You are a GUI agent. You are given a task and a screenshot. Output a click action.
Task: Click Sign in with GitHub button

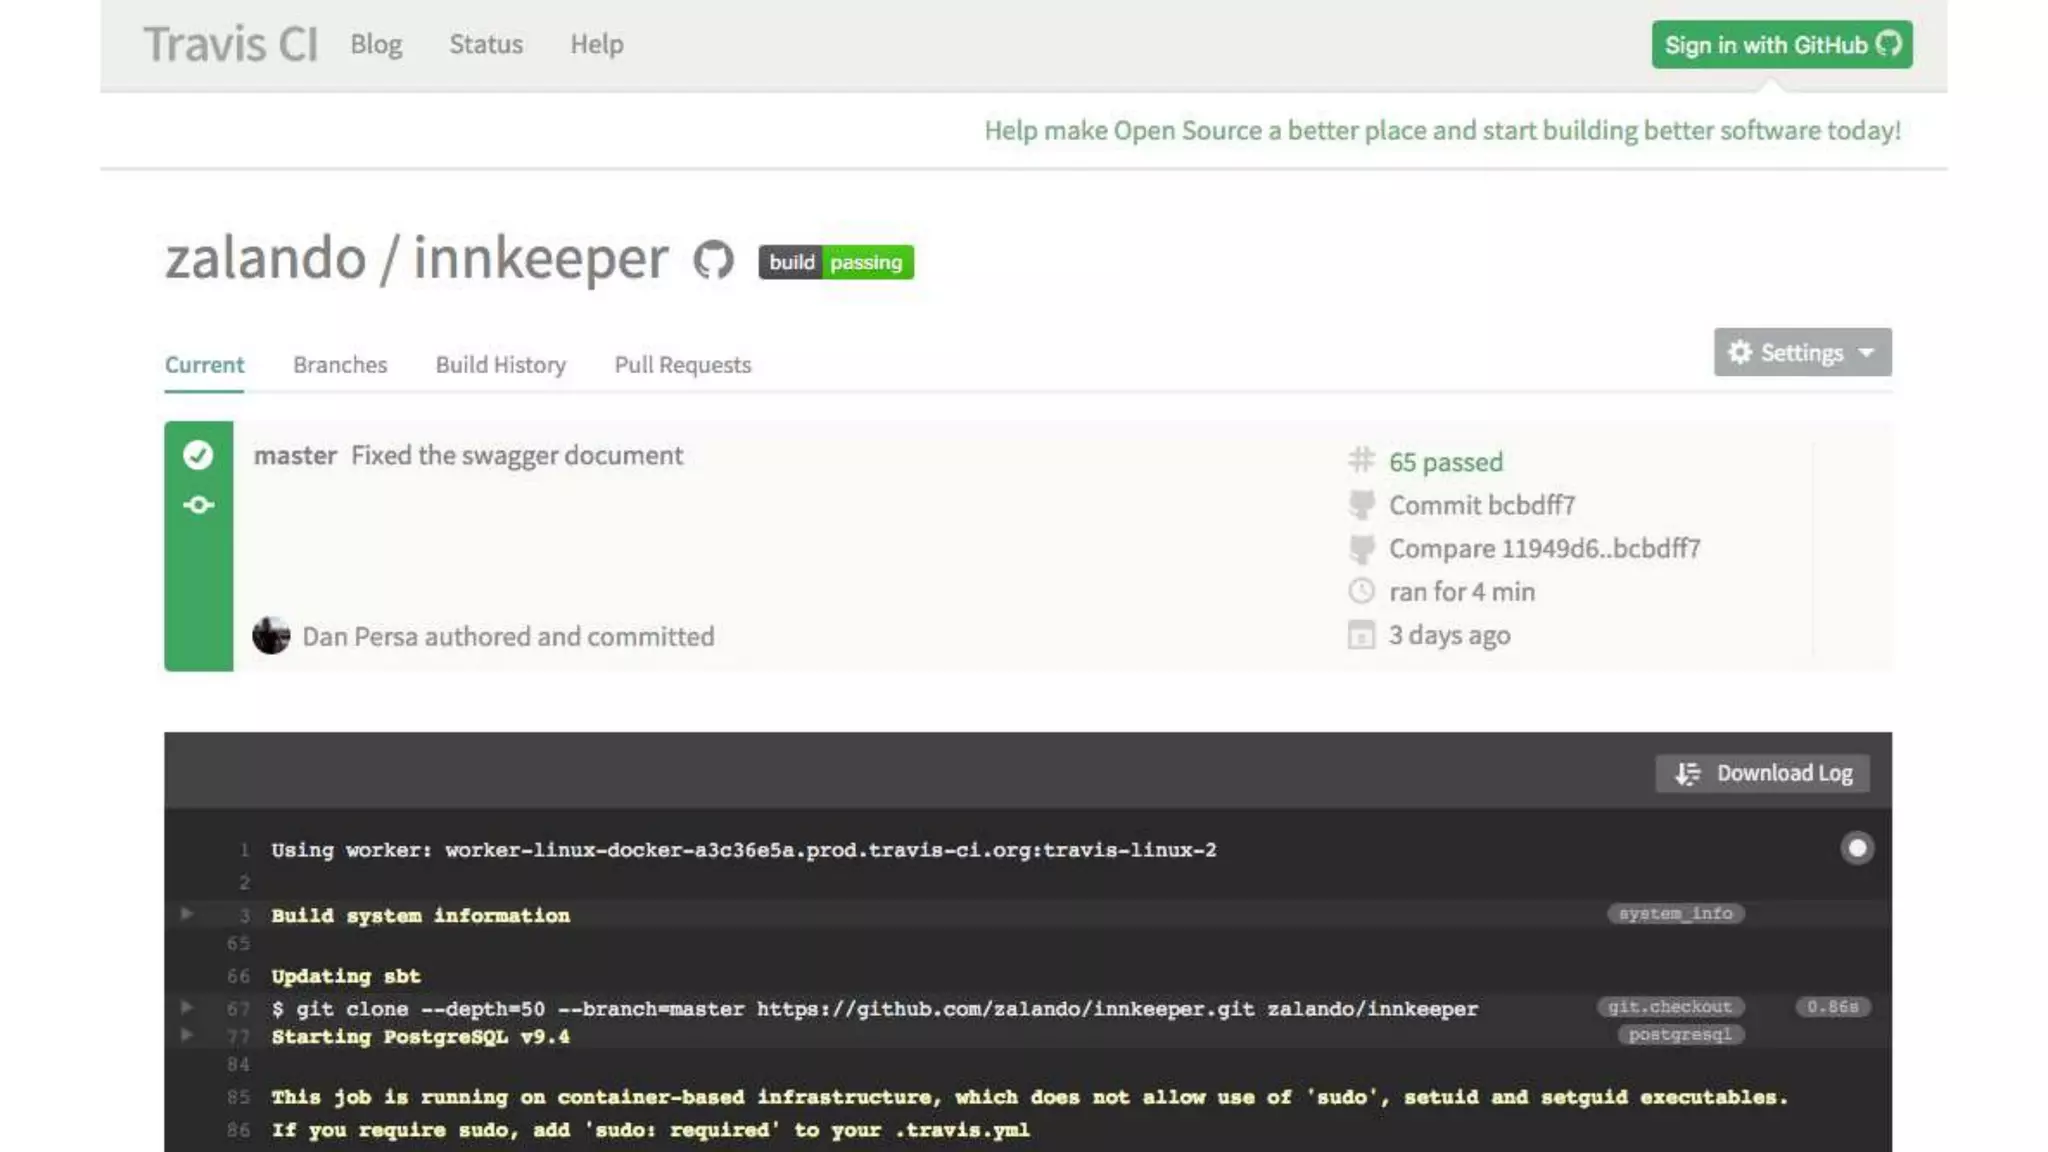1781,45
